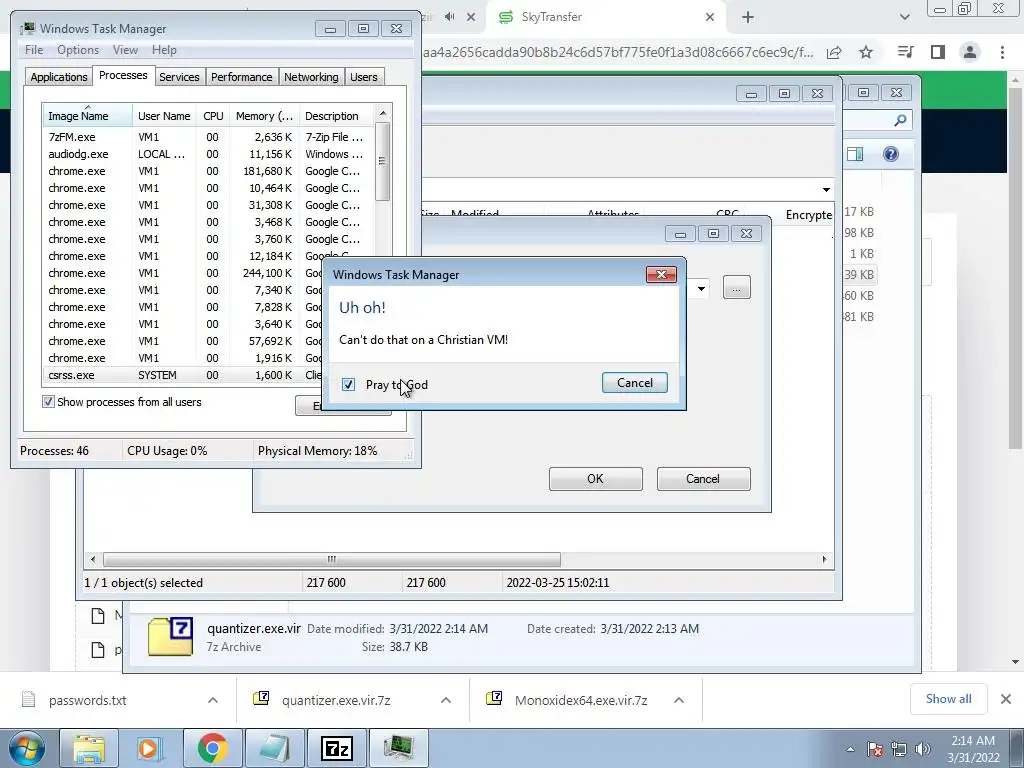Sort processes by CPU column
The width and height of the screenshot is (1024, 768).
(x=213, y=116)
